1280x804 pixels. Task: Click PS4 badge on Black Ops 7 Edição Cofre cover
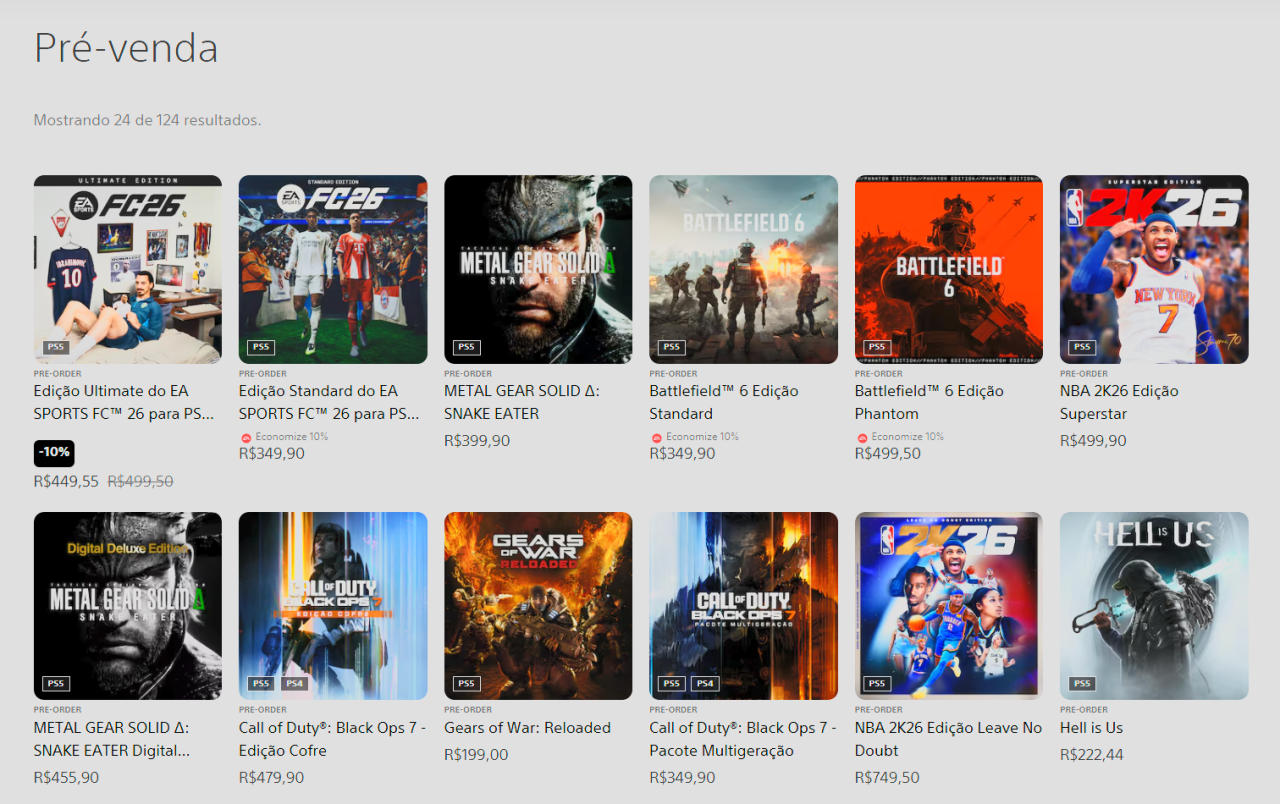(294, 684)
